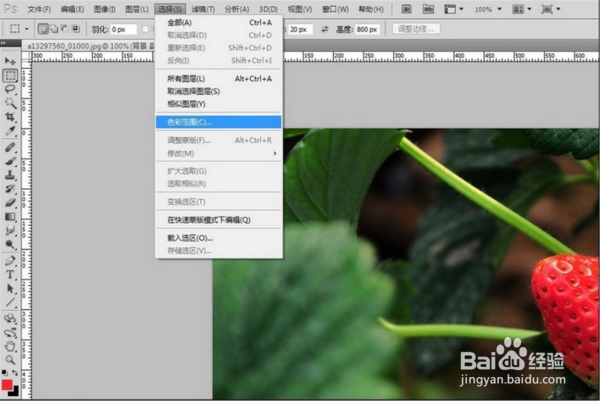Choose 相似图层(Y) menu entry

coord(219,104)
